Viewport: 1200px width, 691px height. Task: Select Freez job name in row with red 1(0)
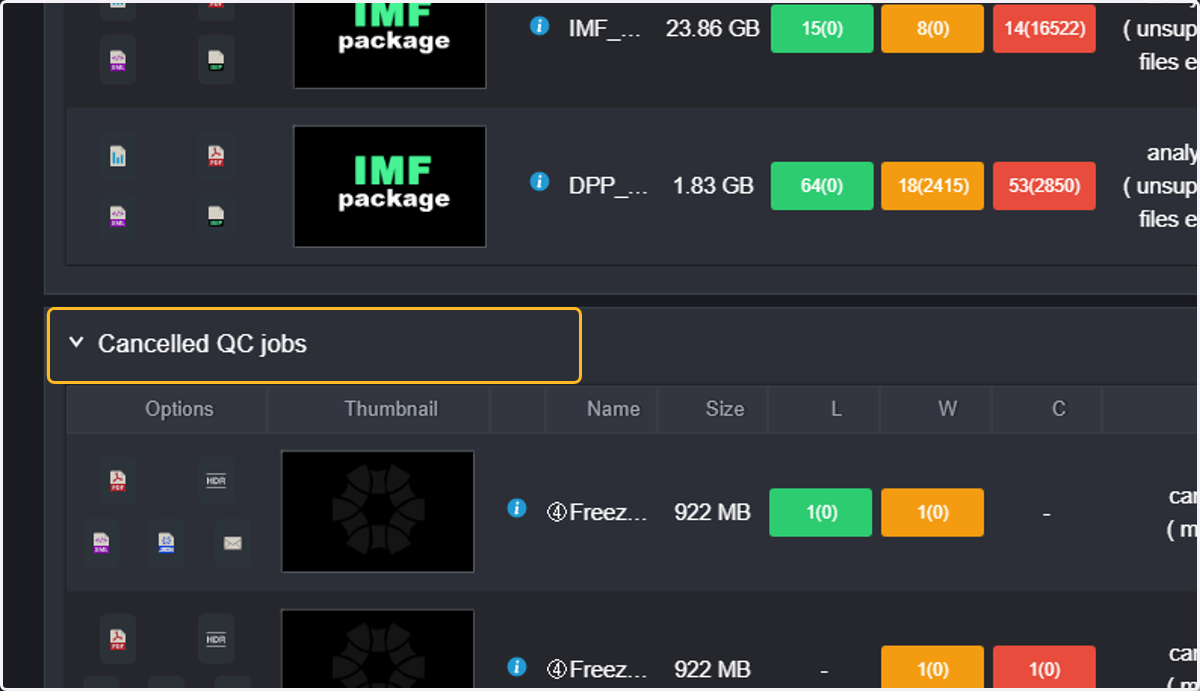coord(597,669)
